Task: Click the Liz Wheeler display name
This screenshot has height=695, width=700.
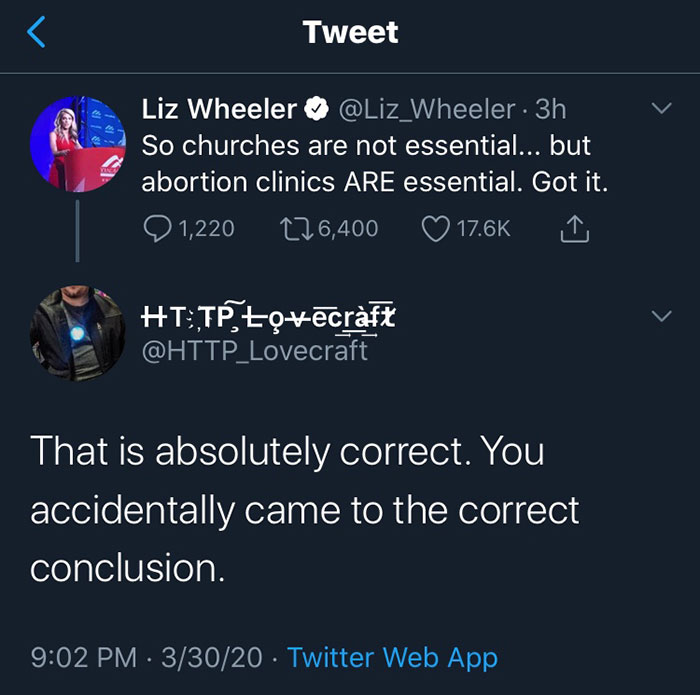Action: coord(219,109)
